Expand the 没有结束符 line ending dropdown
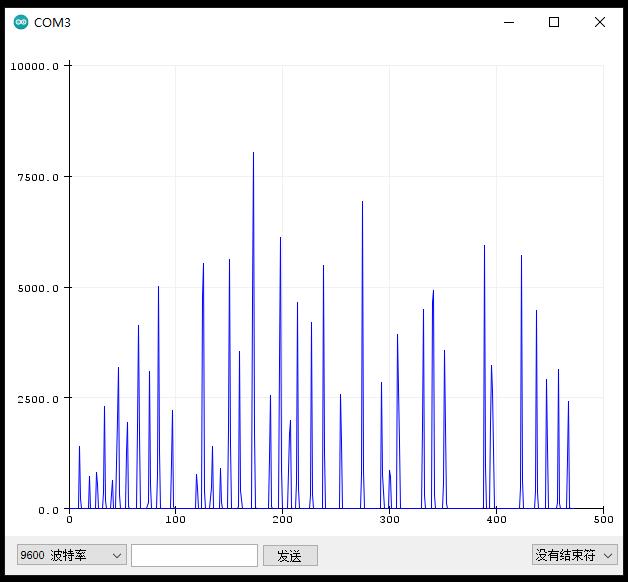Image resolution: width=628 pixels, height=582 pixels. point(574,555)
